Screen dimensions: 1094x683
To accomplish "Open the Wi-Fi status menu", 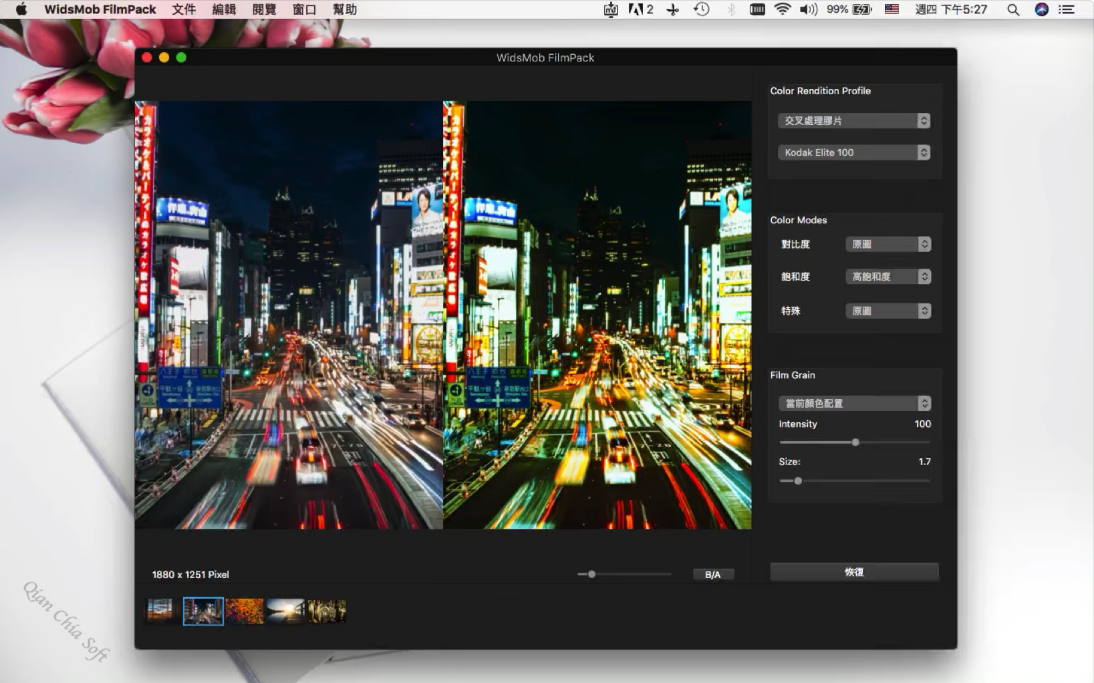I will coord(783,9).
